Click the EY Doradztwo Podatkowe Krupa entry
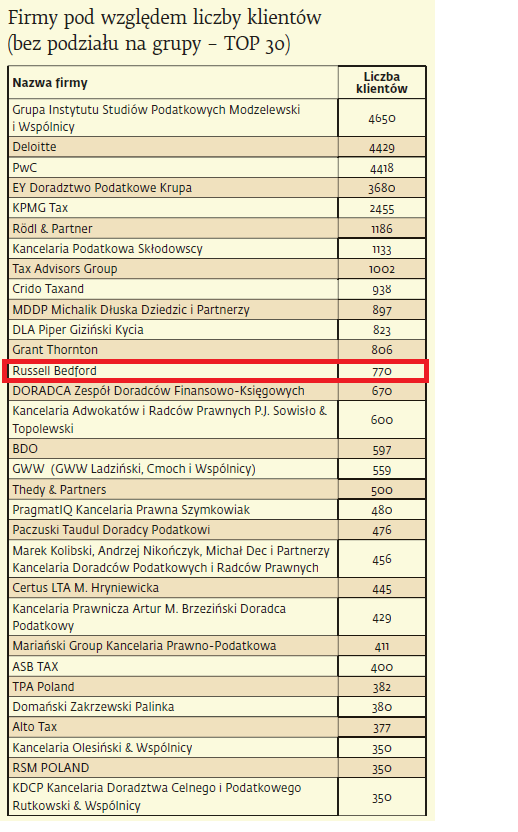The image size is (518, 832). click(x=102, y=188)
